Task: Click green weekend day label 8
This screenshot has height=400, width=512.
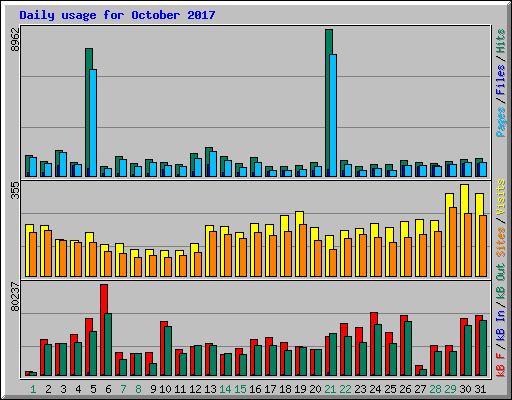Action: point(138,389)
